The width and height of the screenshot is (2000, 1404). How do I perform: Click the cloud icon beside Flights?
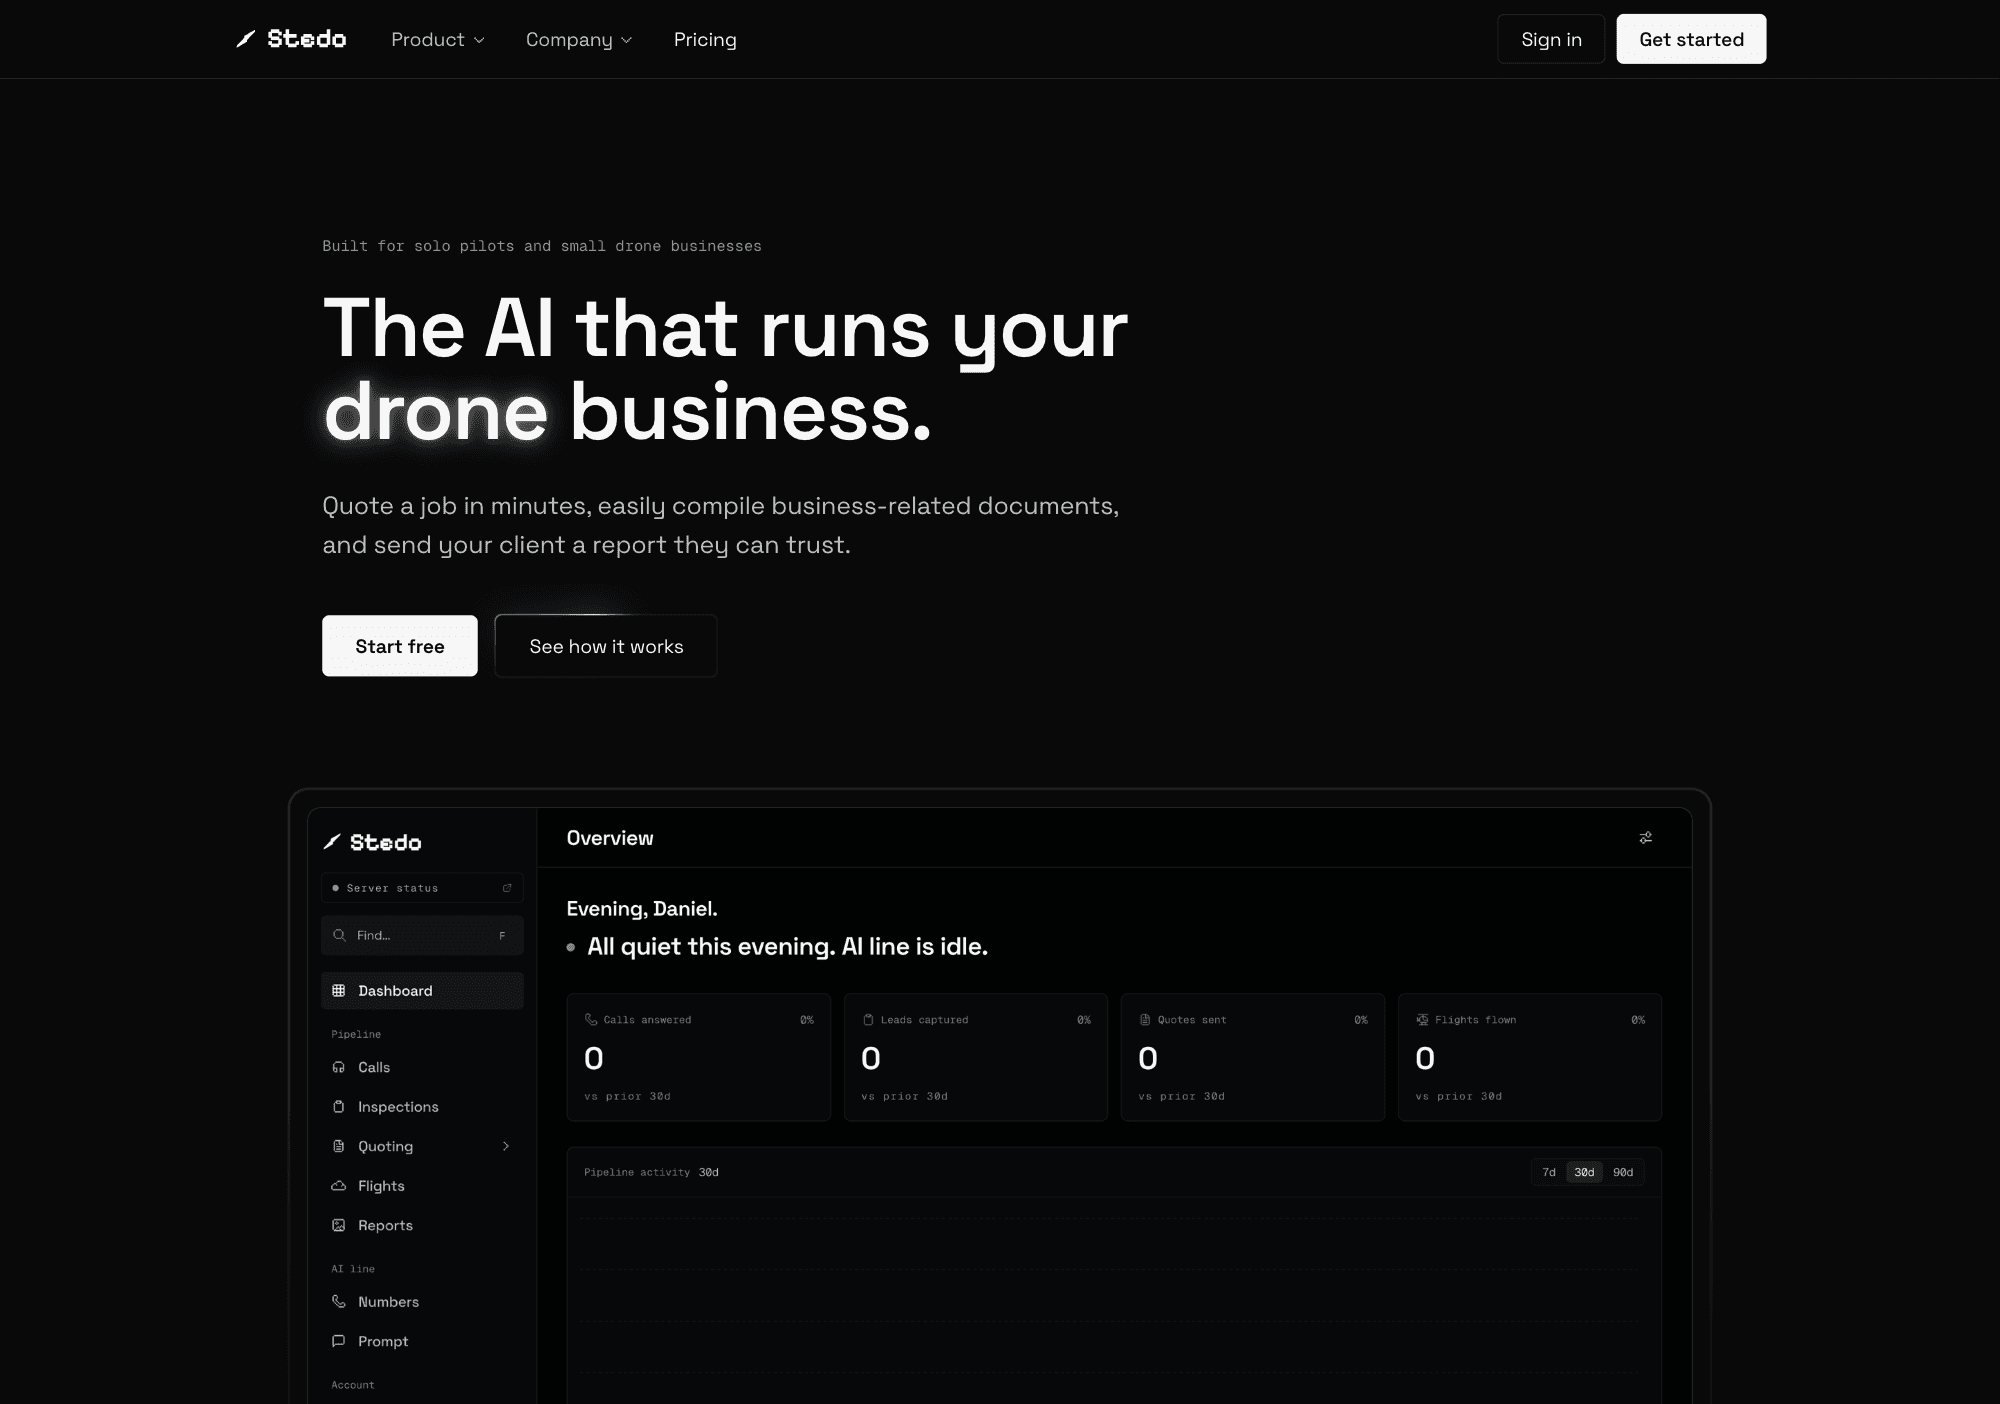point(339,1186)
